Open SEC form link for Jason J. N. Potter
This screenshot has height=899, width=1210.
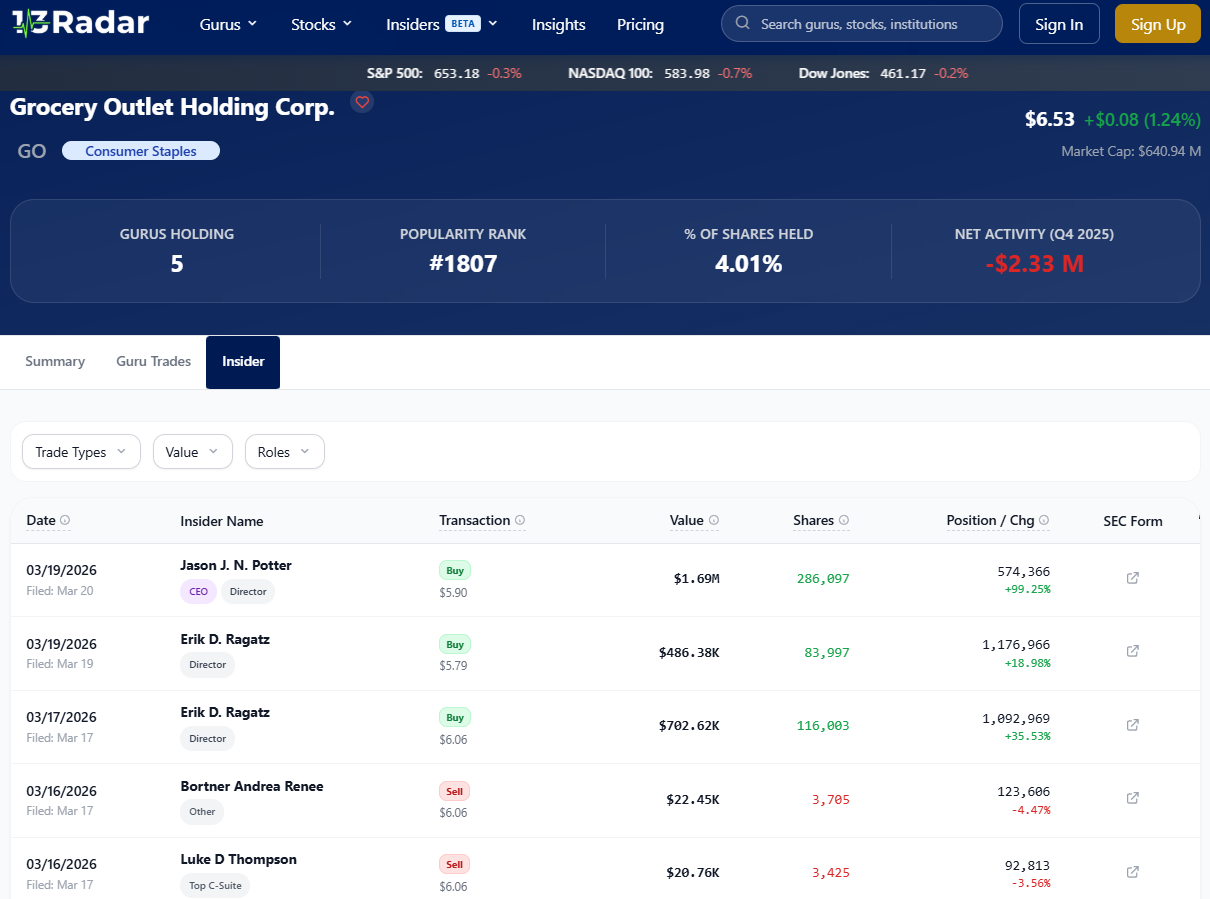[x=1133, y=578]
